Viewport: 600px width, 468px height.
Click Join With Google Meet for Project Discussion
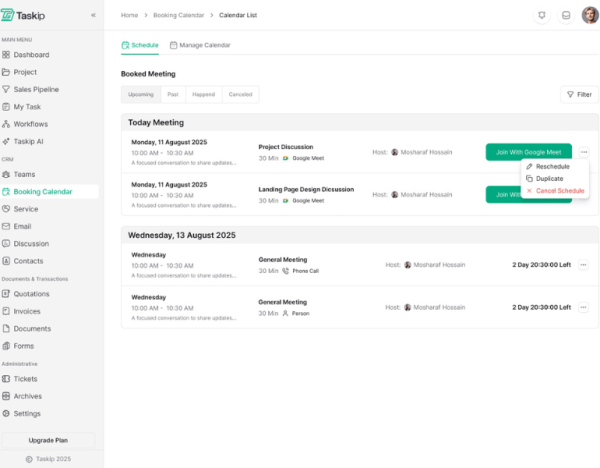[528, 152]
